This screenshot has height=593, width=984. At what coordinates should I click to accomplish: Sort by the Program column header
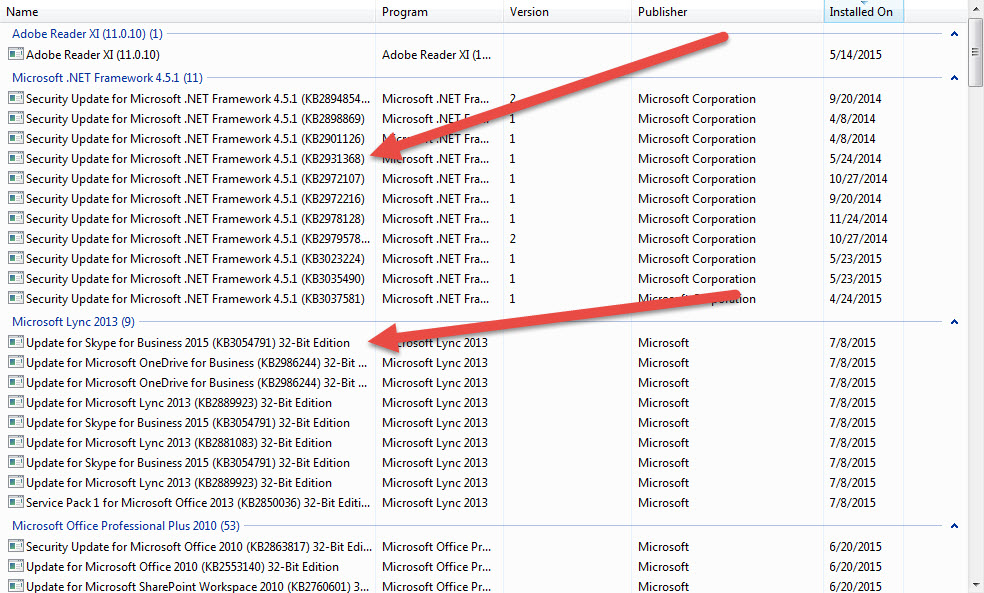tap(439, 11)
